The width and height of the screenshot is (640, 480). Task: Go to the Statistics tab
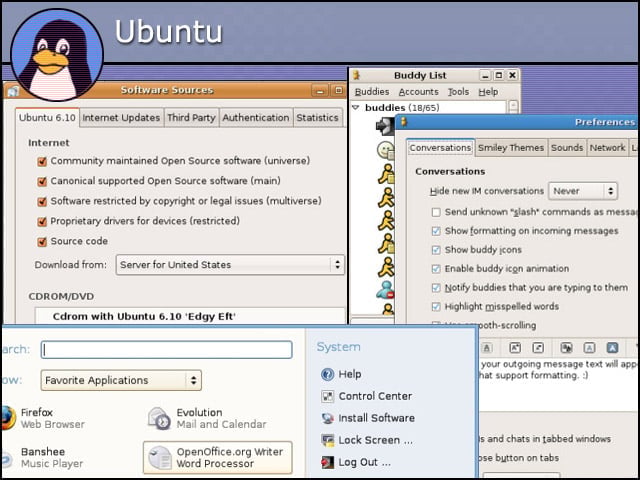[x=318, y=118]
